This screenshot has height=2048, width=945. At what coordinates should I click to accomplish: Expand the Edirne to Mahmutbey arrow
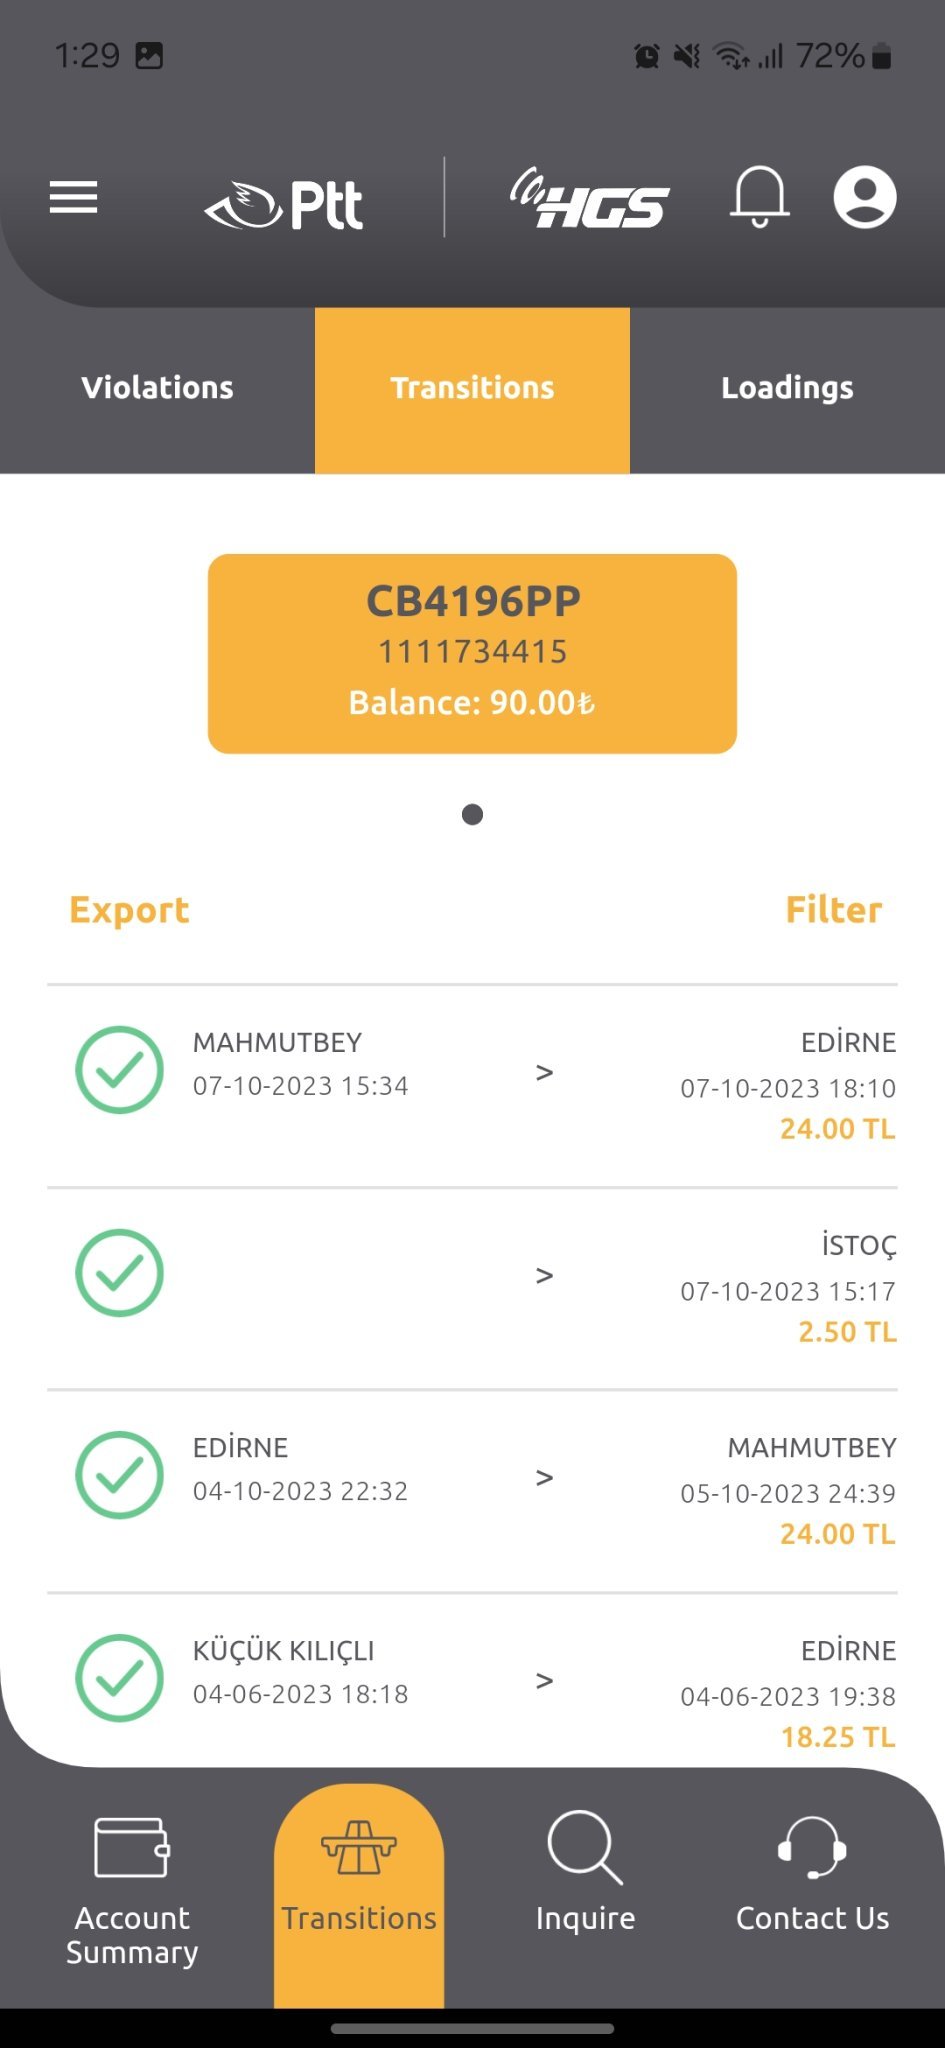(x=544, y=1478)
